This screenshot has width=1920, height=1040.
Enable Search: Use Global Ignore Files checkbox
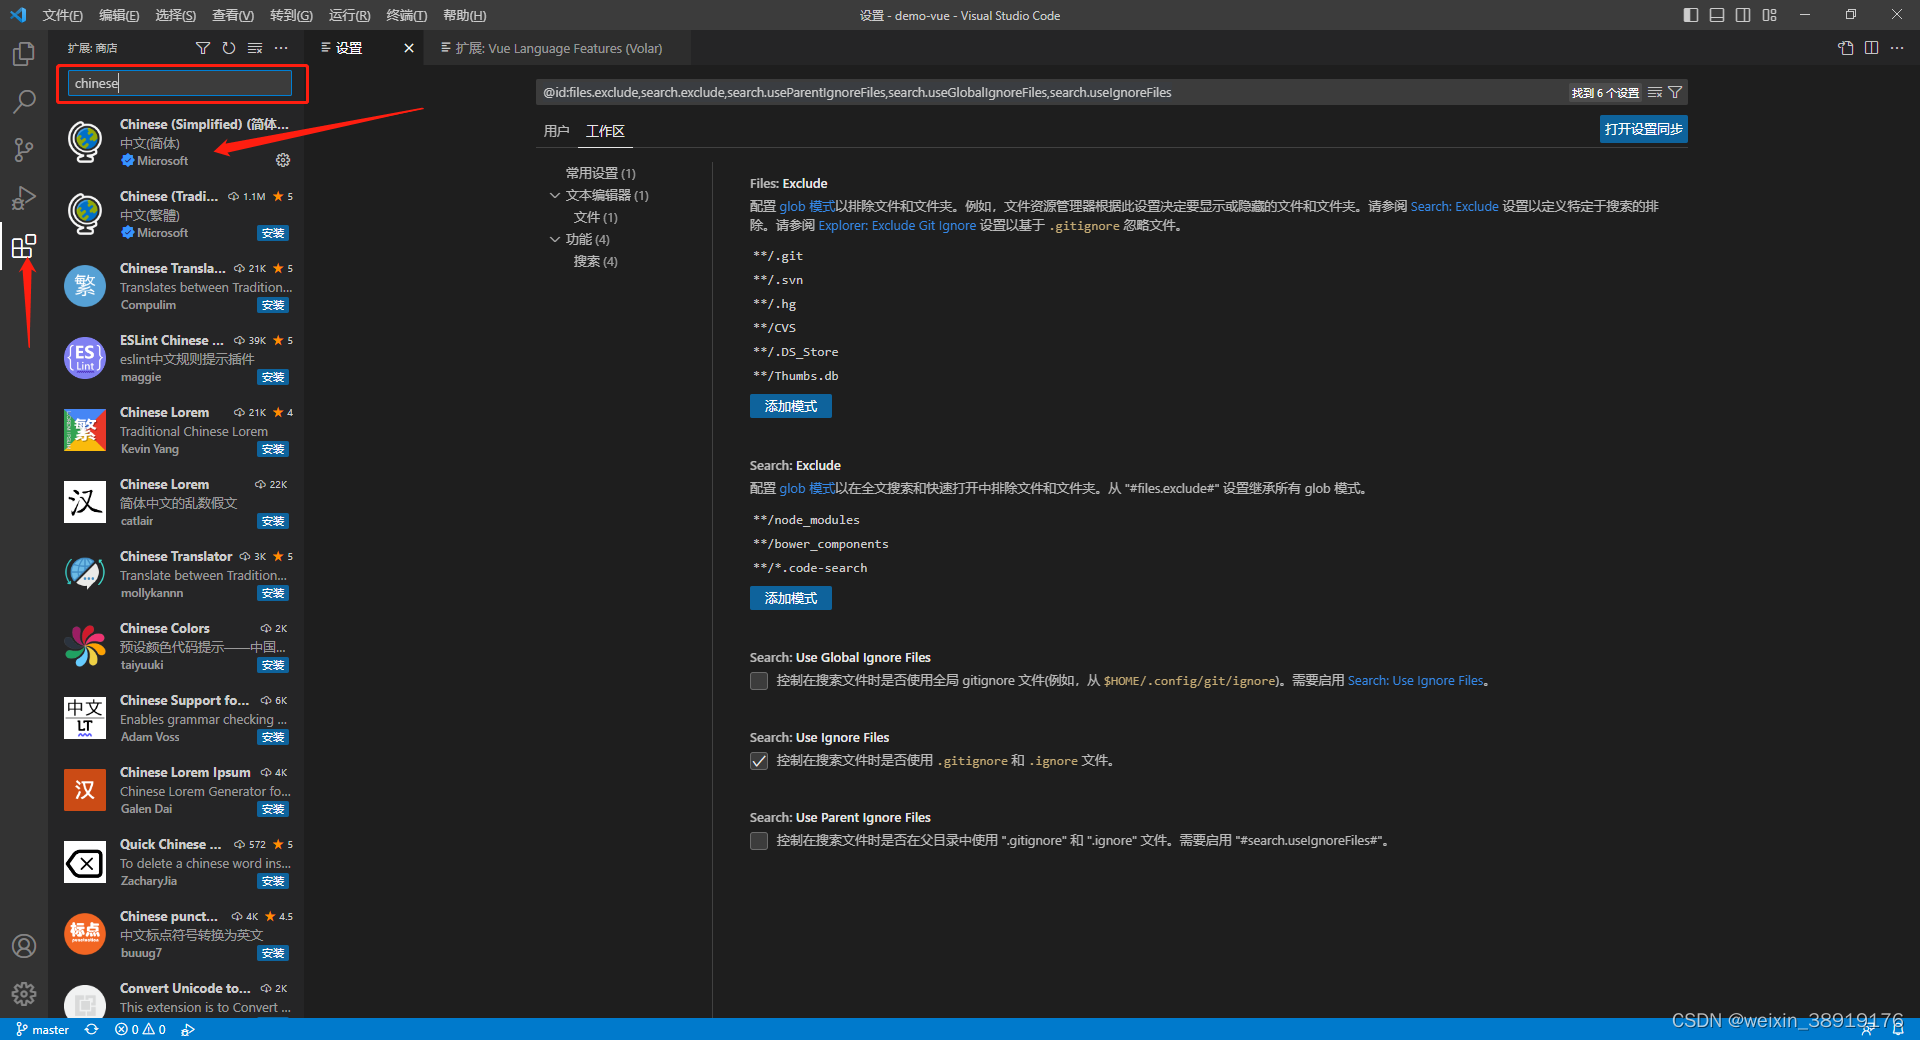tap(759, 681)
